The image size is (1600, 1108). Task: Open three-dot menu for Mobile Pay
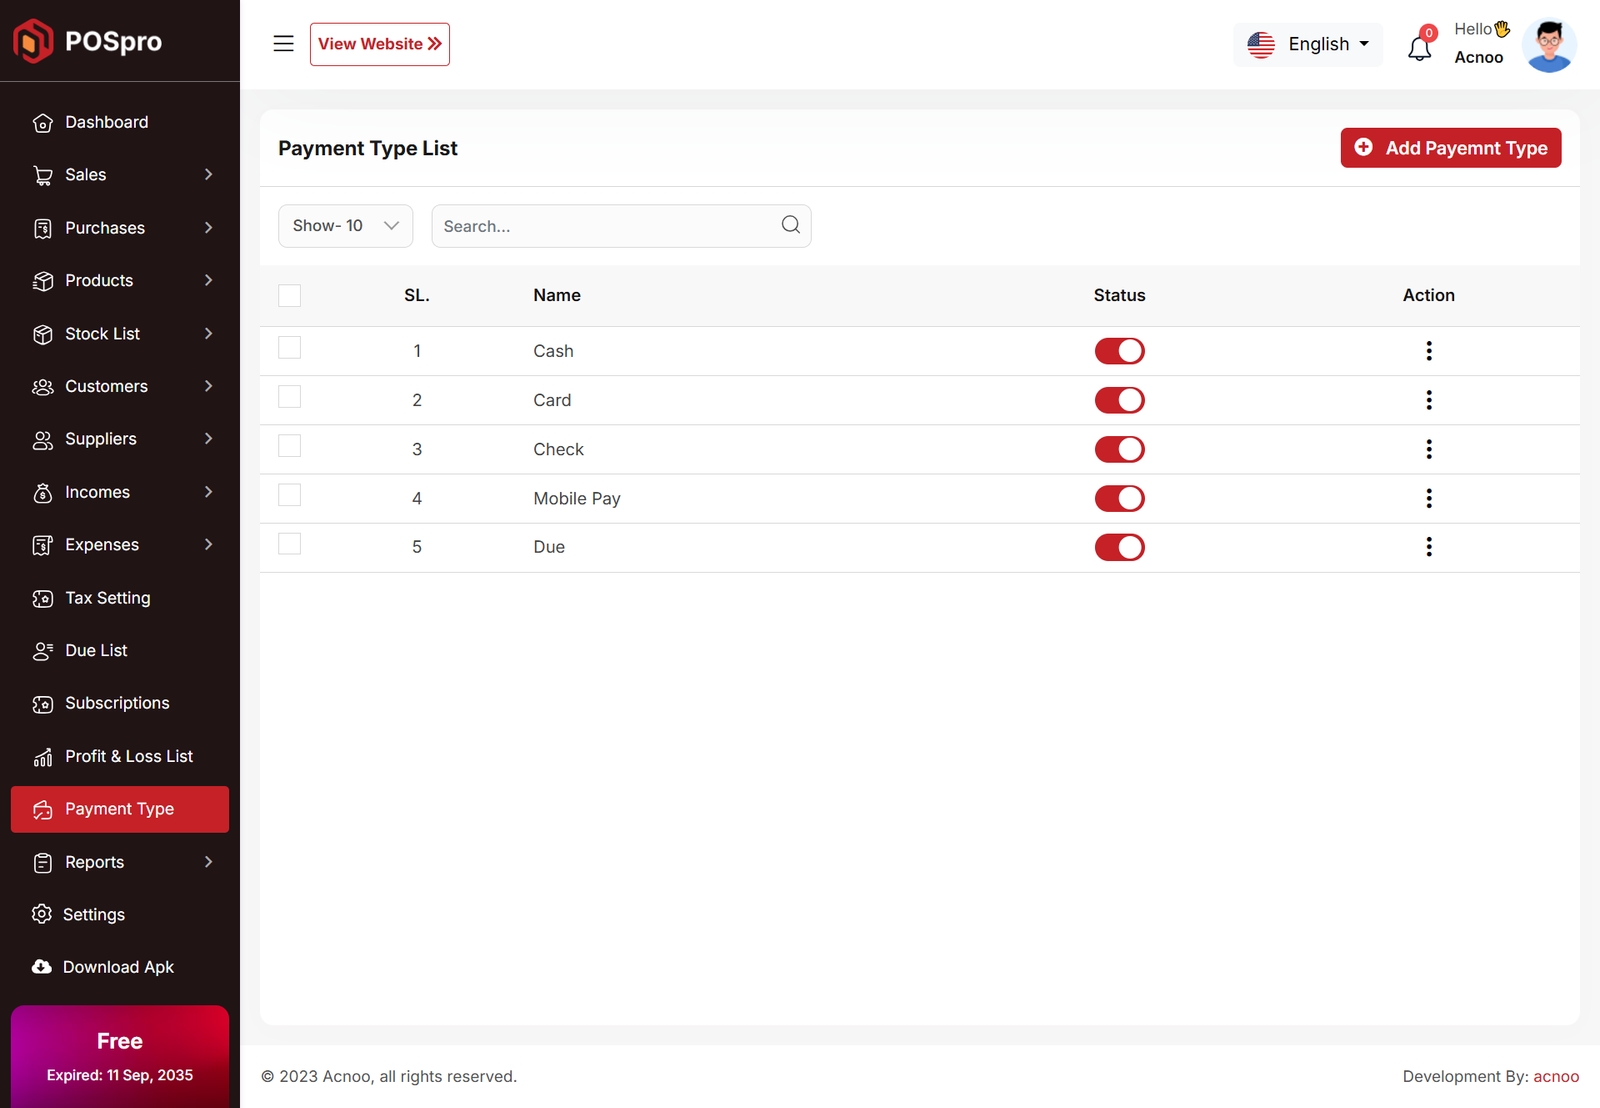[1428, 498]
